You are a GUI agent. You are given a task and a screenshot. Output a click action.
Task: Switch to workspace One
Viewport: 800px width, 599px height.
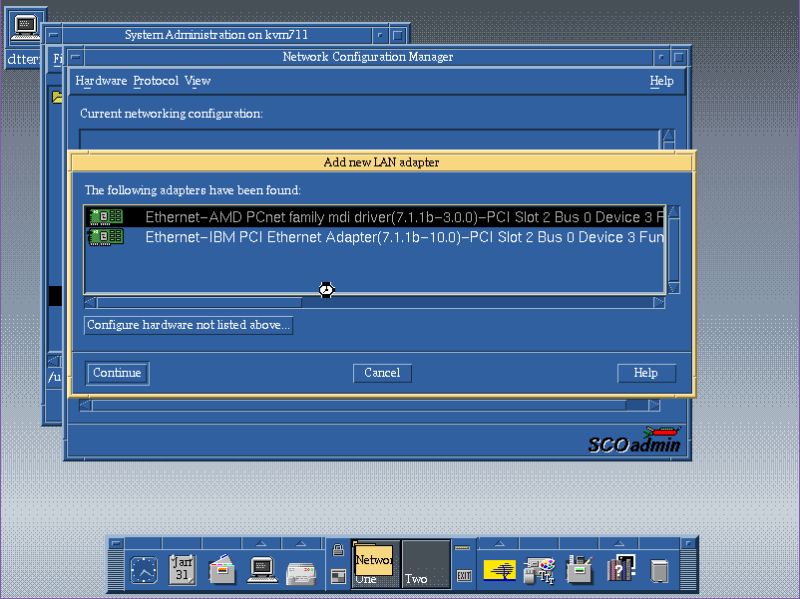click(374, 567)
